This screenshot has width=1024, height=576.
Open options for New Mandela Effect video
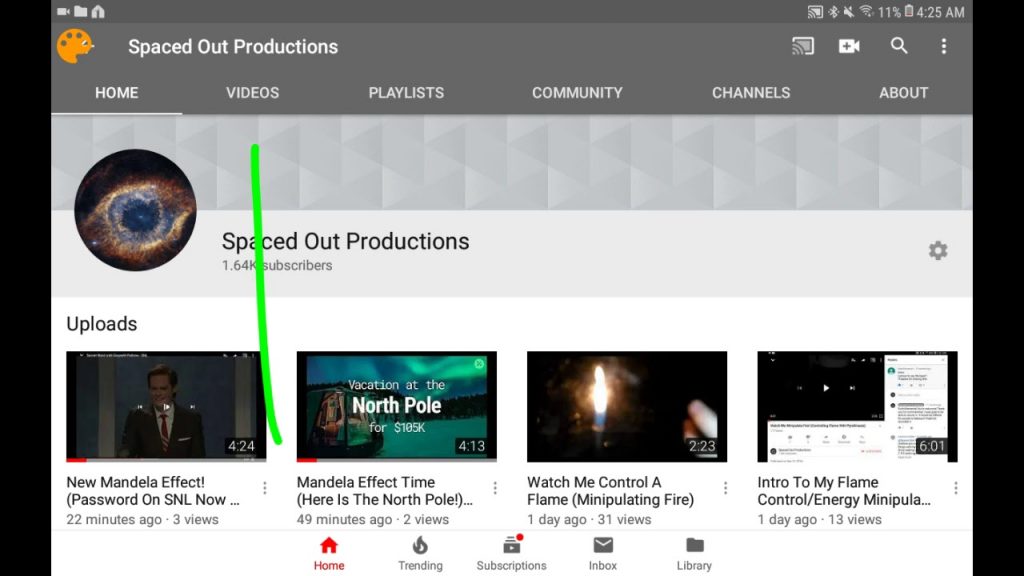pos(264,488)
